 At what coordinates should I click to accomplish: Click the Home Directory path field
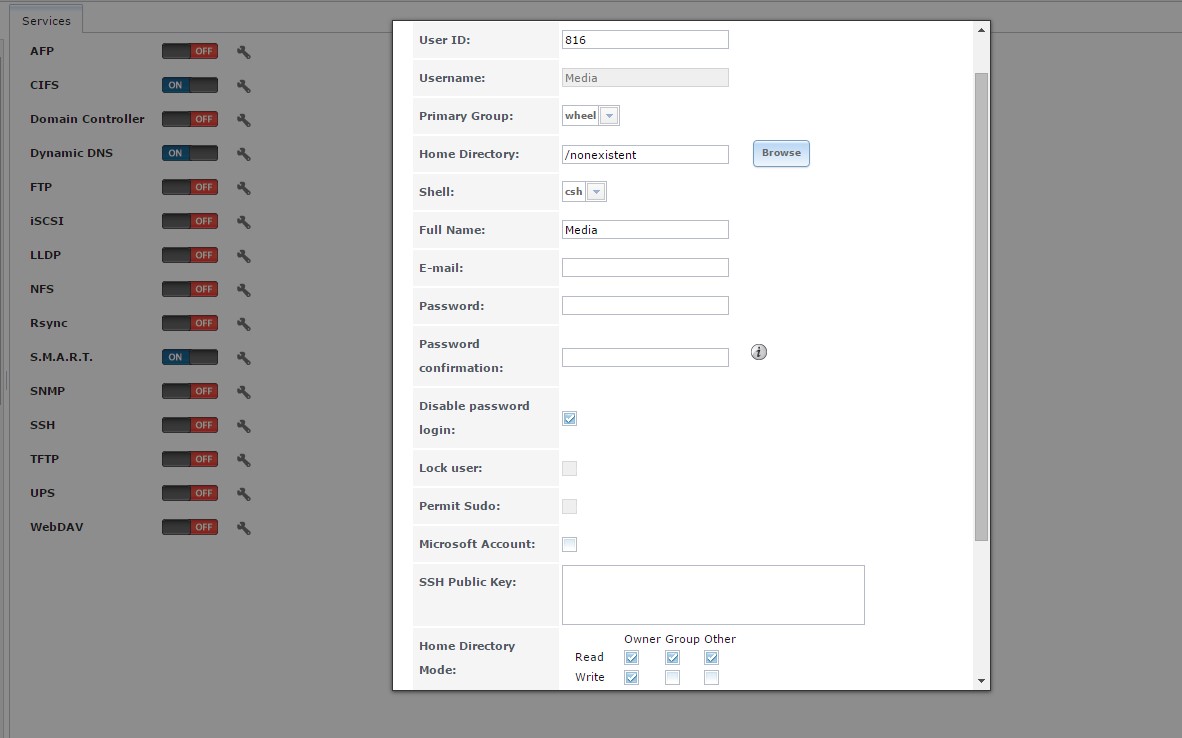(x=645, y=155)
